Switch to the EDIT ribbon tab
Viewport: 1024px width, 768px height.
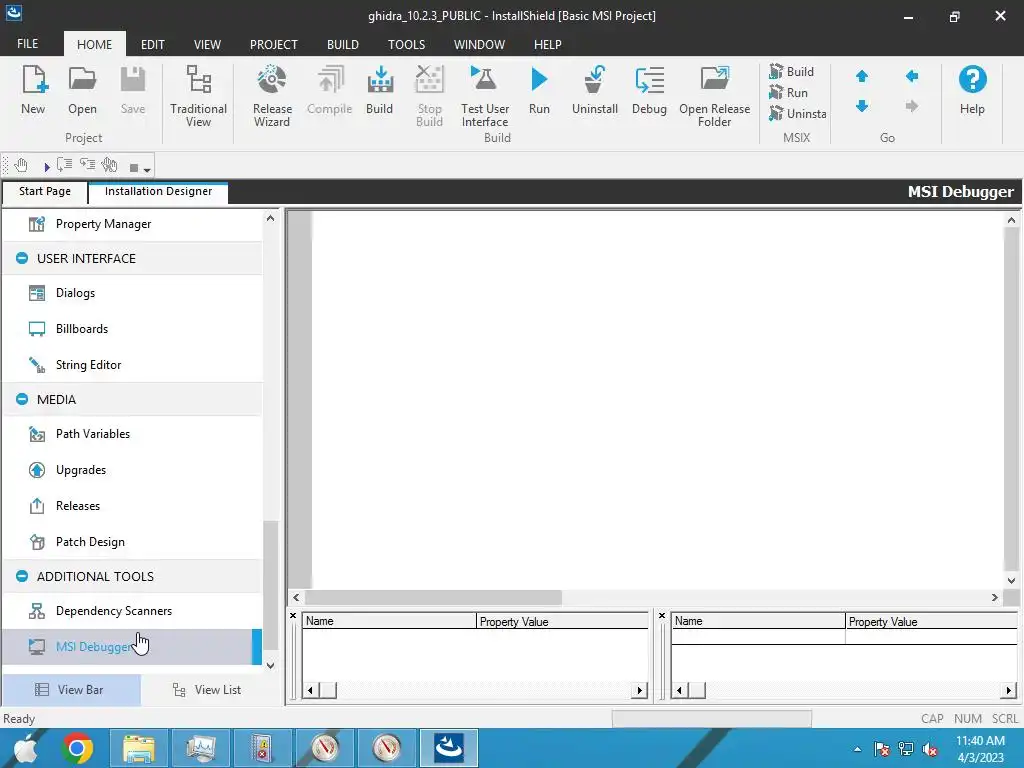[x=152, y=44]
